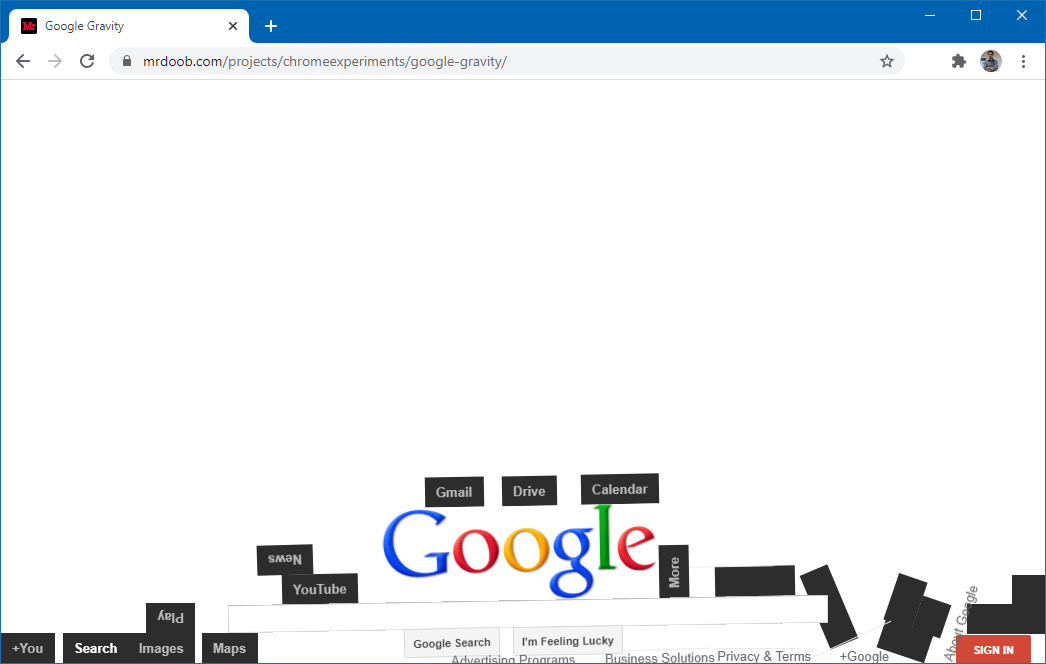
Task: Click the forward navigation arrow
Action: click(x=55, y=61)
